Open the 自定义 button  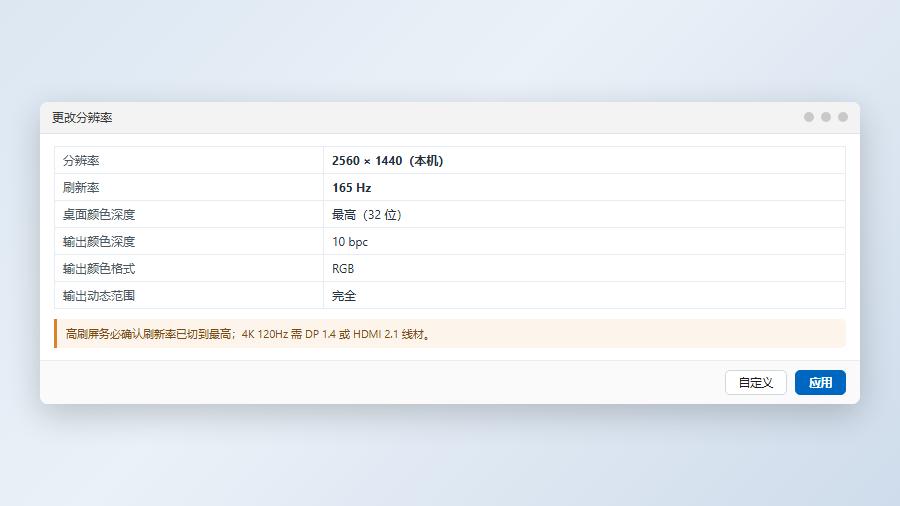(755, 383)
